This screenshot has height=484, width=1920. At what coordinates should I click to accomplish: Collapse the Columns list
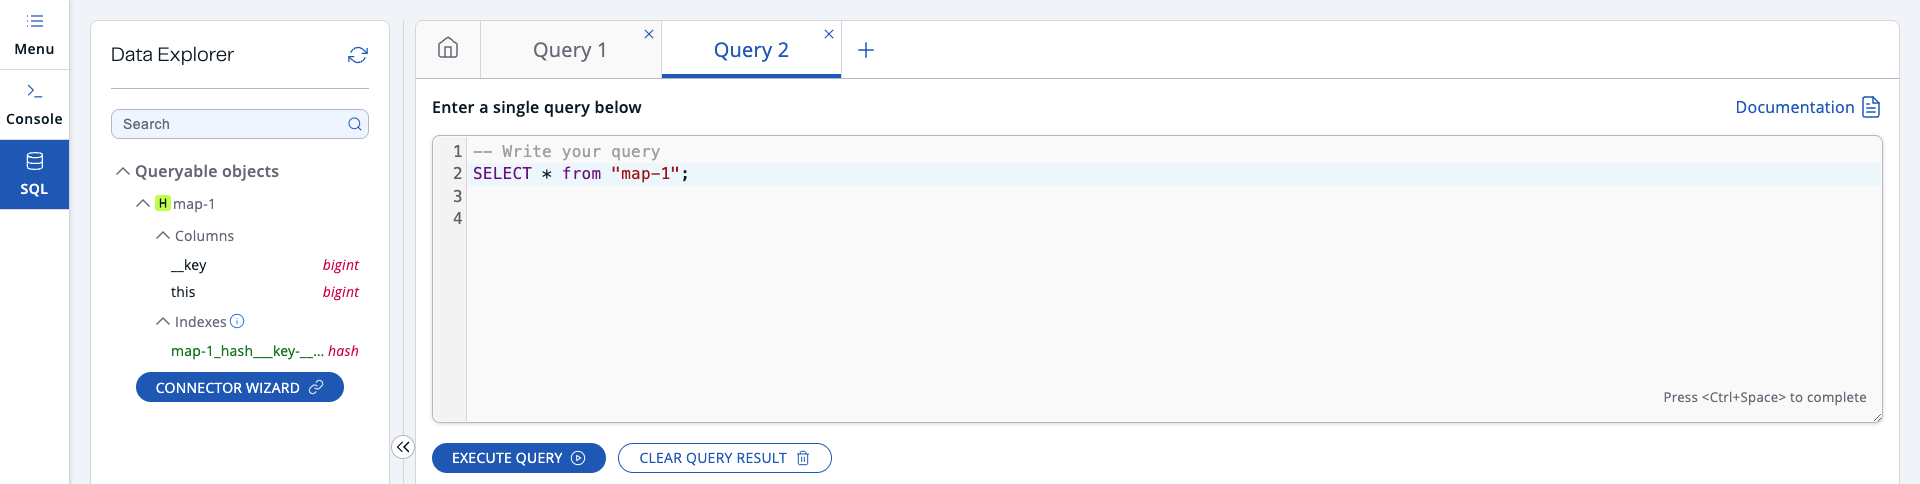[x=163, y=235]
